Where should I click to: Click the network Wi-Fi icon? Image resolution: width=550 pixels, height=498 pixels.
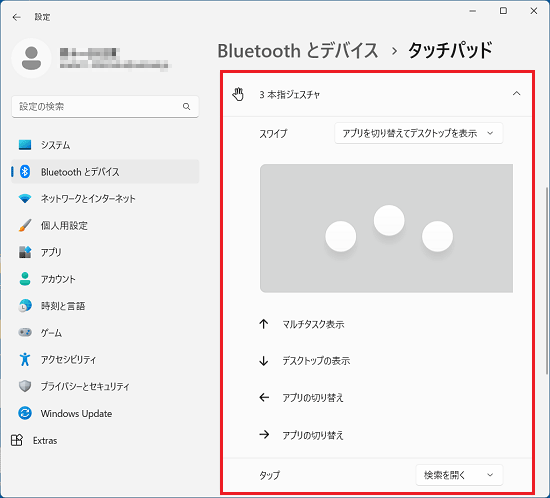[25, 198]
